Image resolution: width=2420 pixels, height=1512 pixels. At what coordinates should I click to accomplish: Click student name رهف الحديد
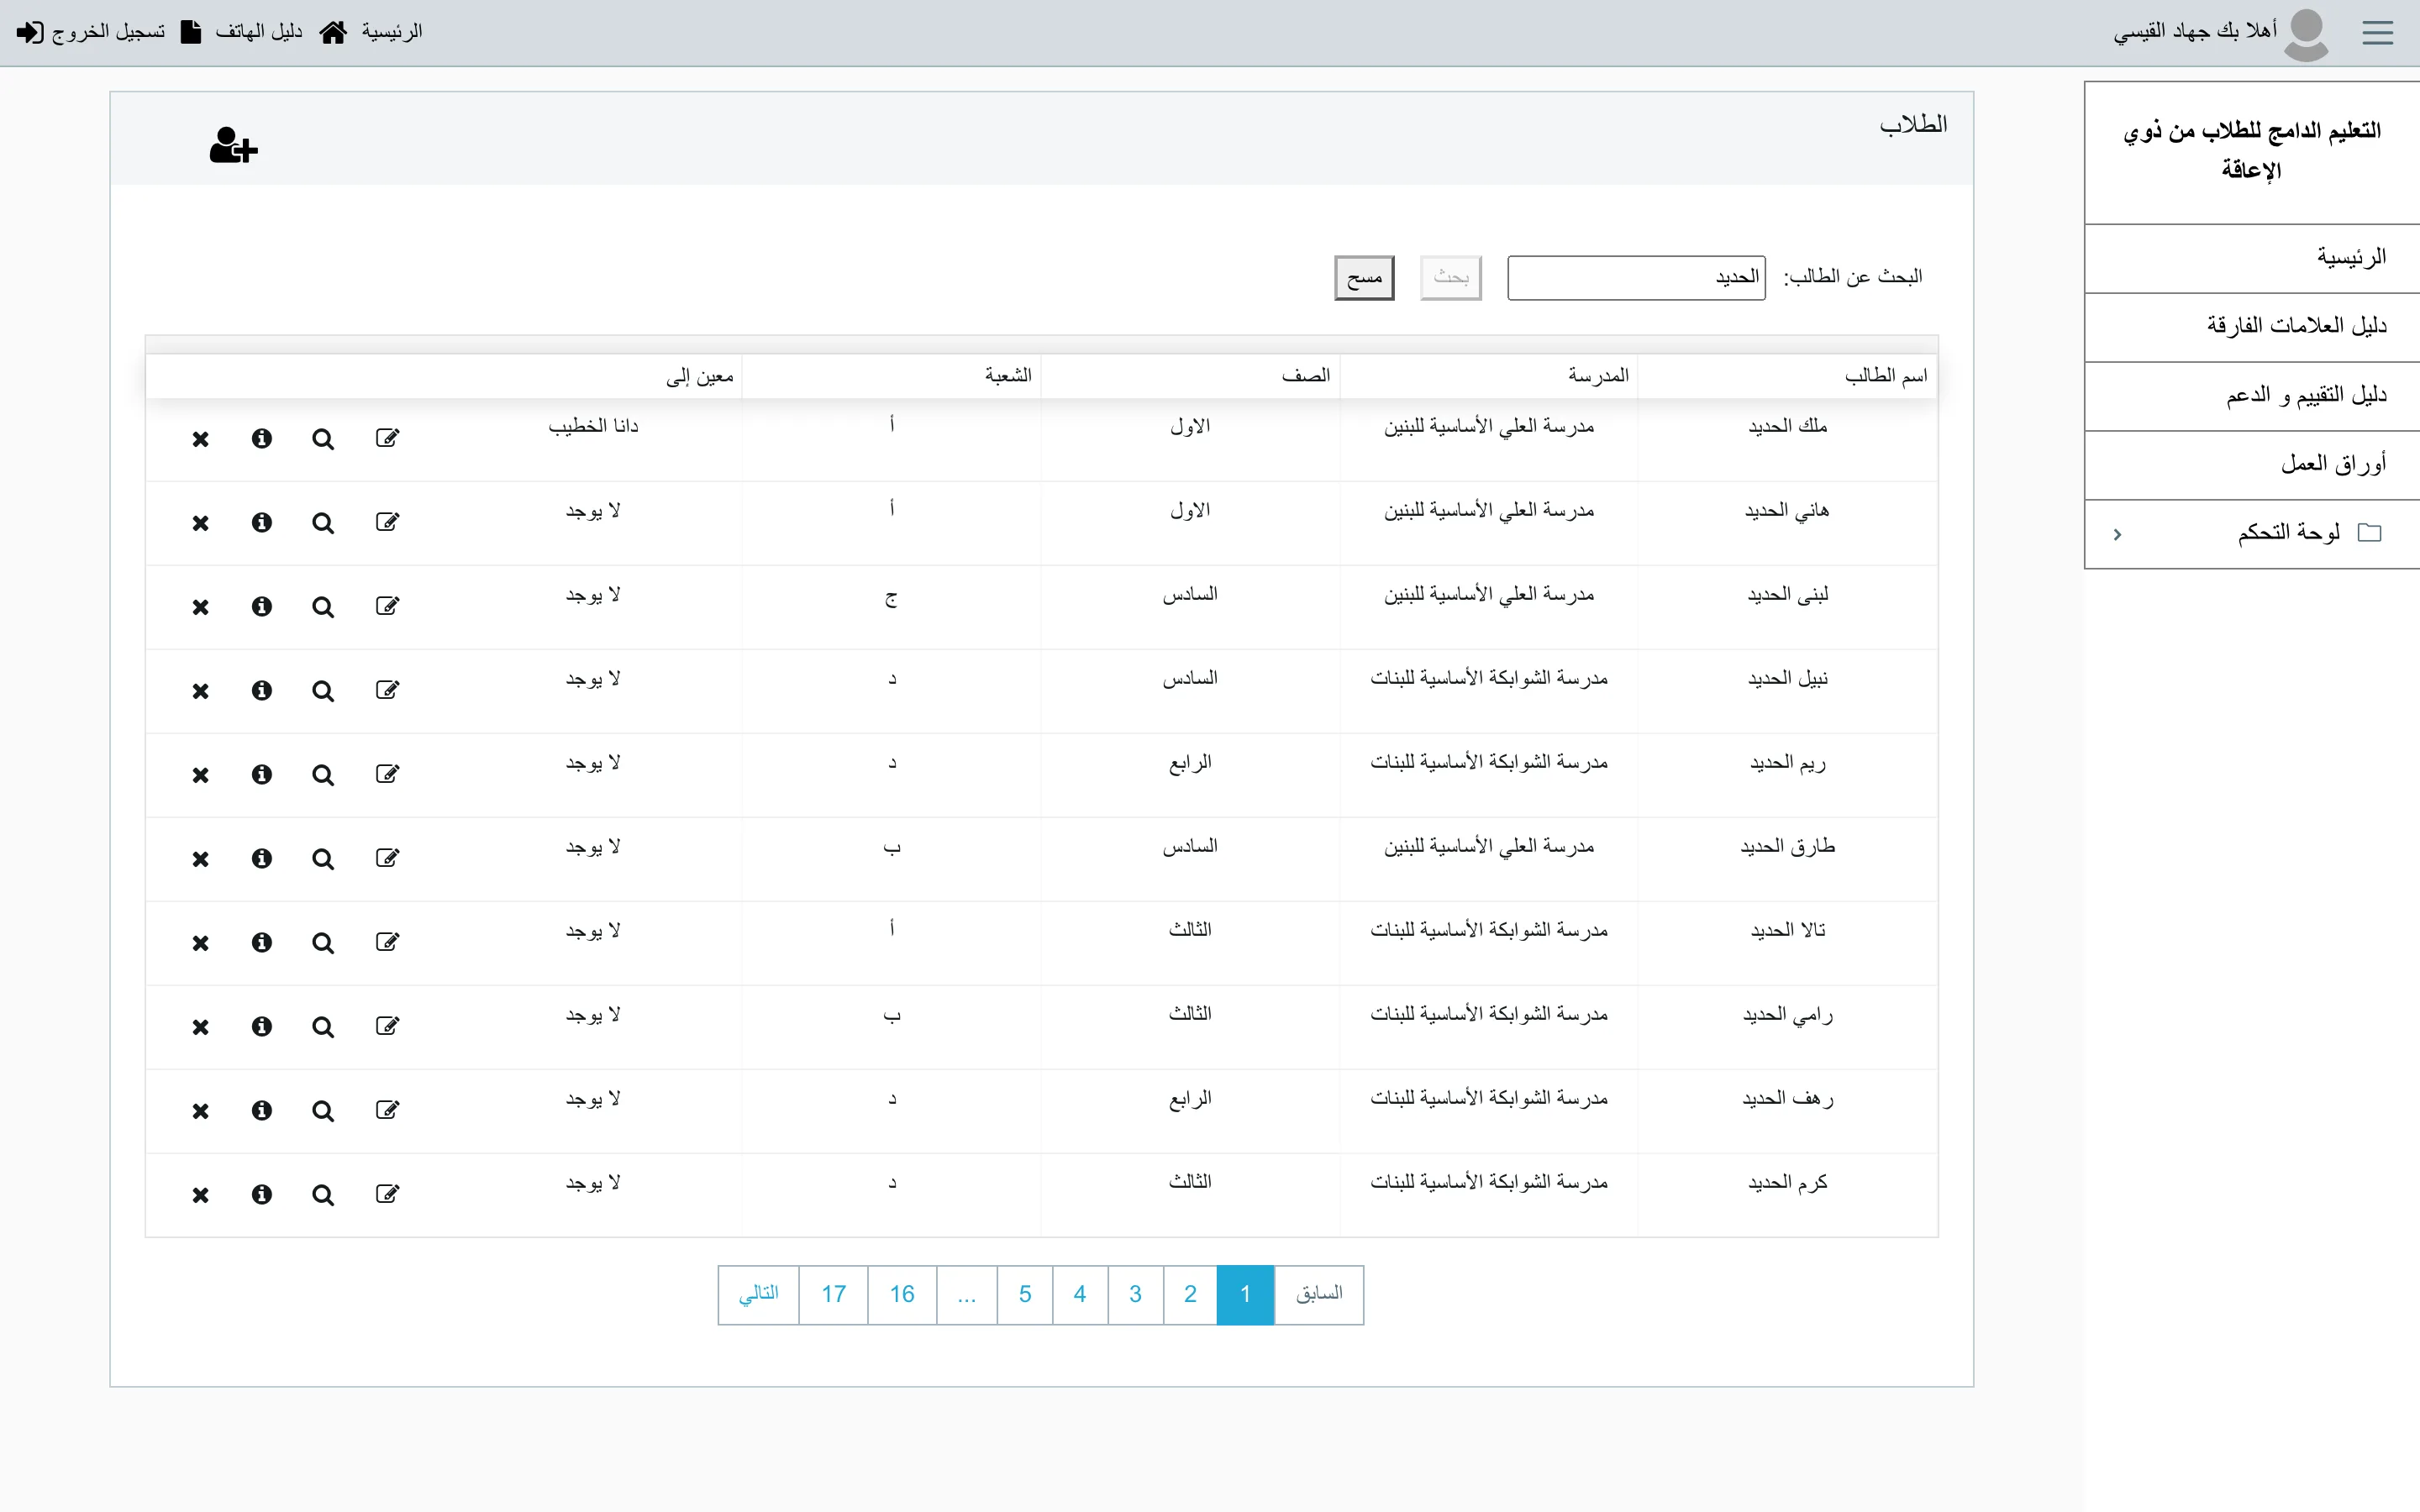click(x=1787, y=1098)
